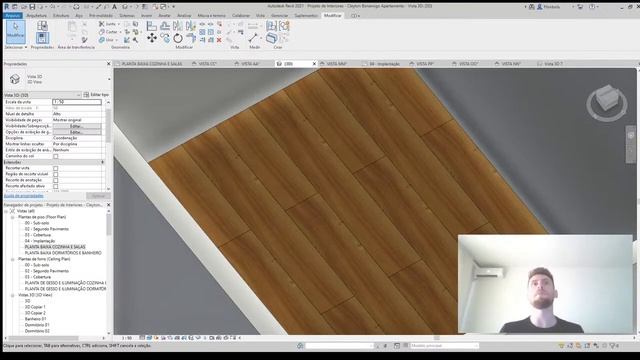640x360 pixels.
Task: Click the ViewCube navigation widget
Action: click(607, 102)
